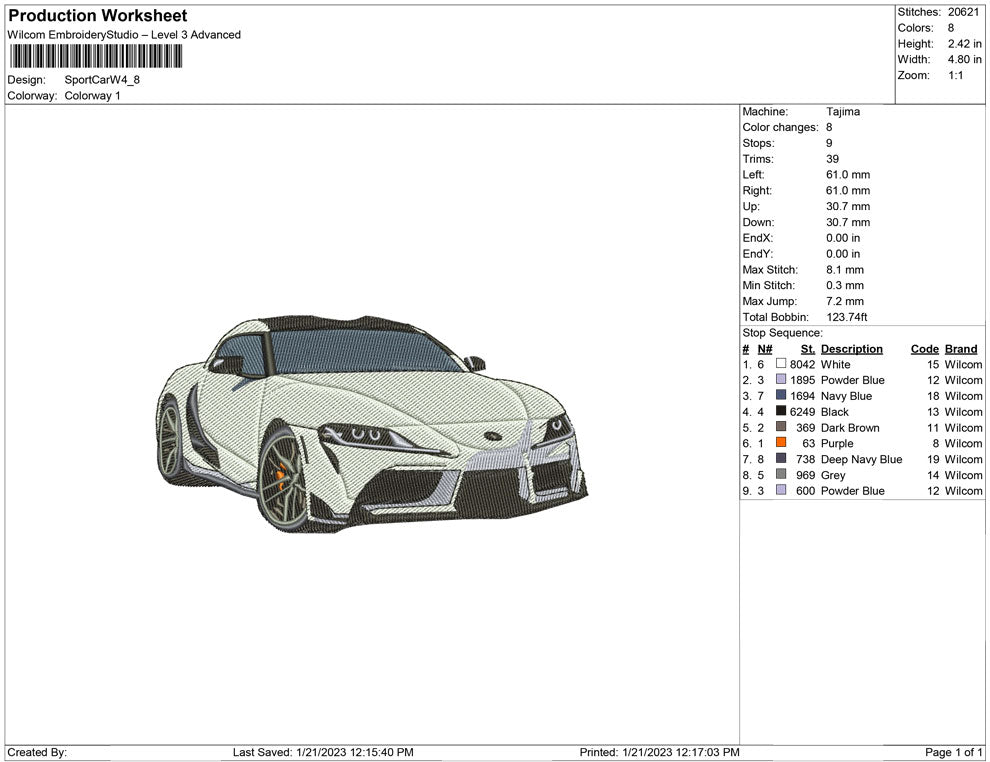Click the orange swatch labeled Purple
The height and width of the screenshot is (762, 990).
(781, 443)
